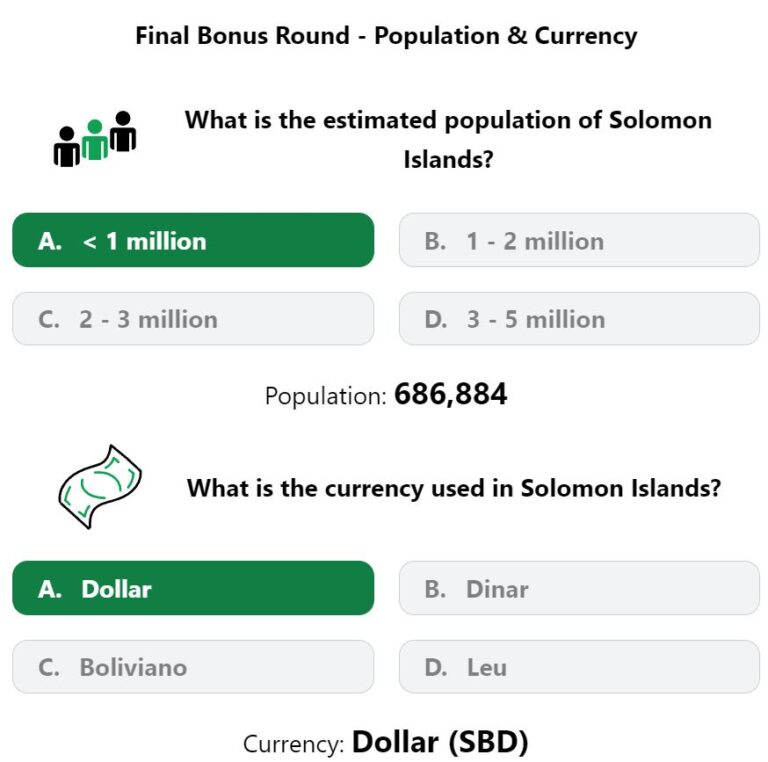Choose the Leu currency option
Viewport: 768px width, 762px height.
(x=579, y=667)
